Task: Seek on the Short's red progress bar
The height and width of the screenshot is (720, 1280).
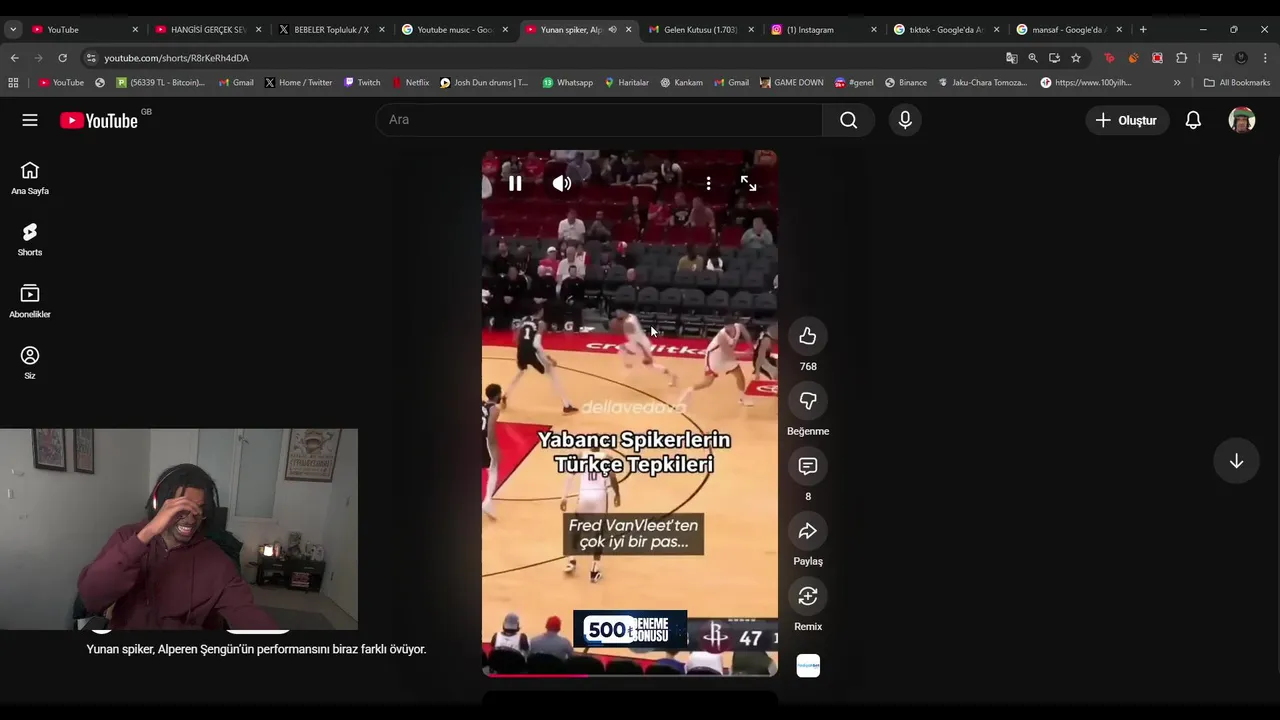Action: (x=630, y=675)
